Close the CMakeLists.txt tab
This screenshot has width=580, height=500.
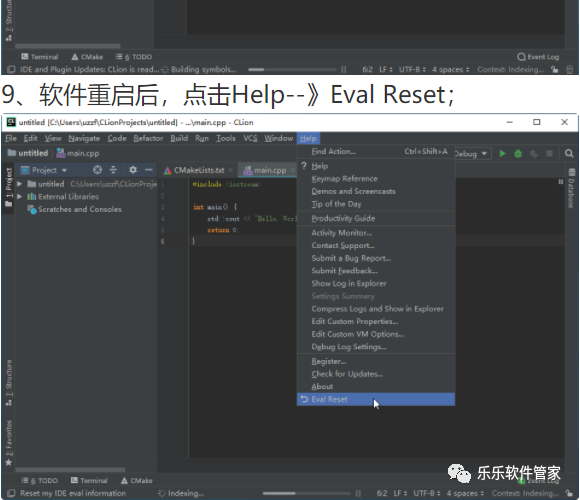click(x=231, y=170)
